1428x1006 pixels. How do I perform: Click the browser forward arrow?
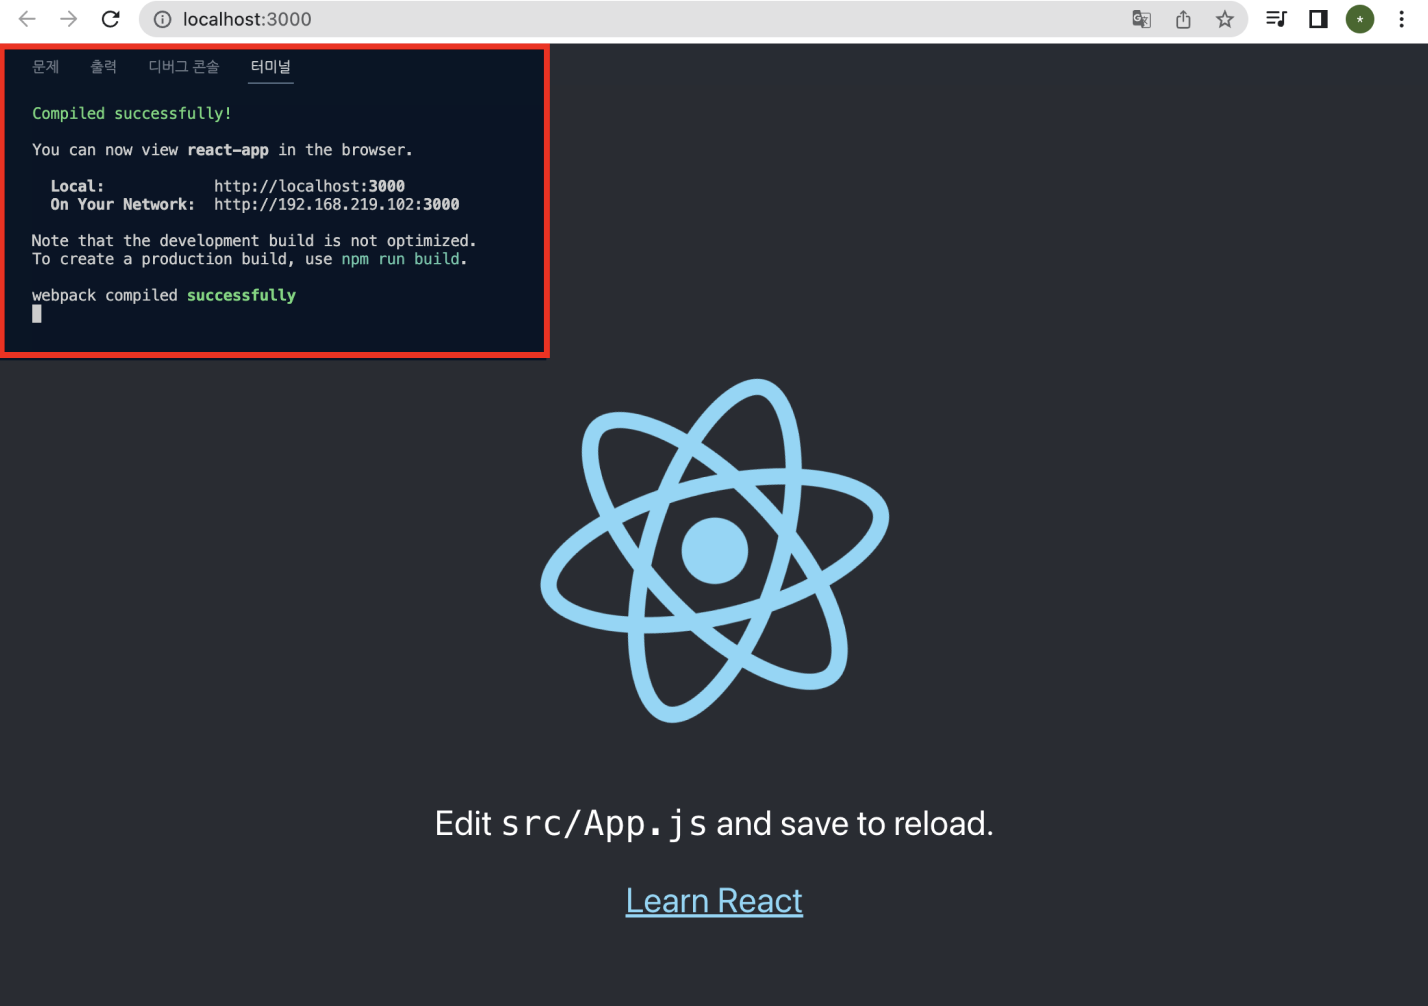point(68,19)
